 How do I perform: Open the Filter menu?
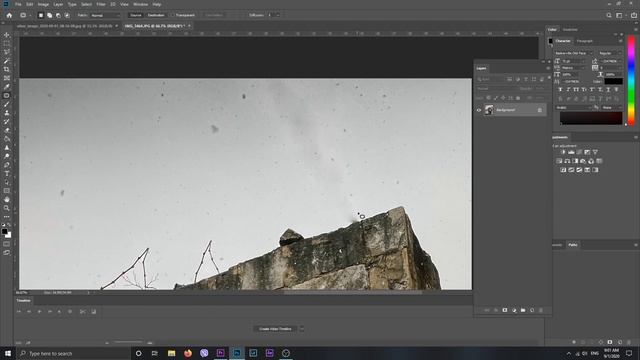[101, 4]
